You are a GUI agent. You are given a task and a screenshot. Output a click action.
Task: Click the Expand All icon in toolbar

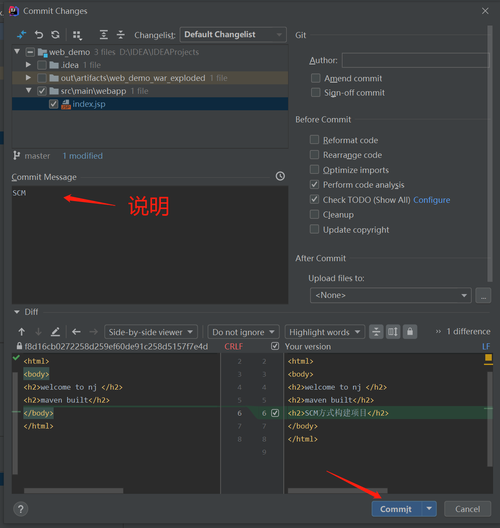click(x=104, y=35)
